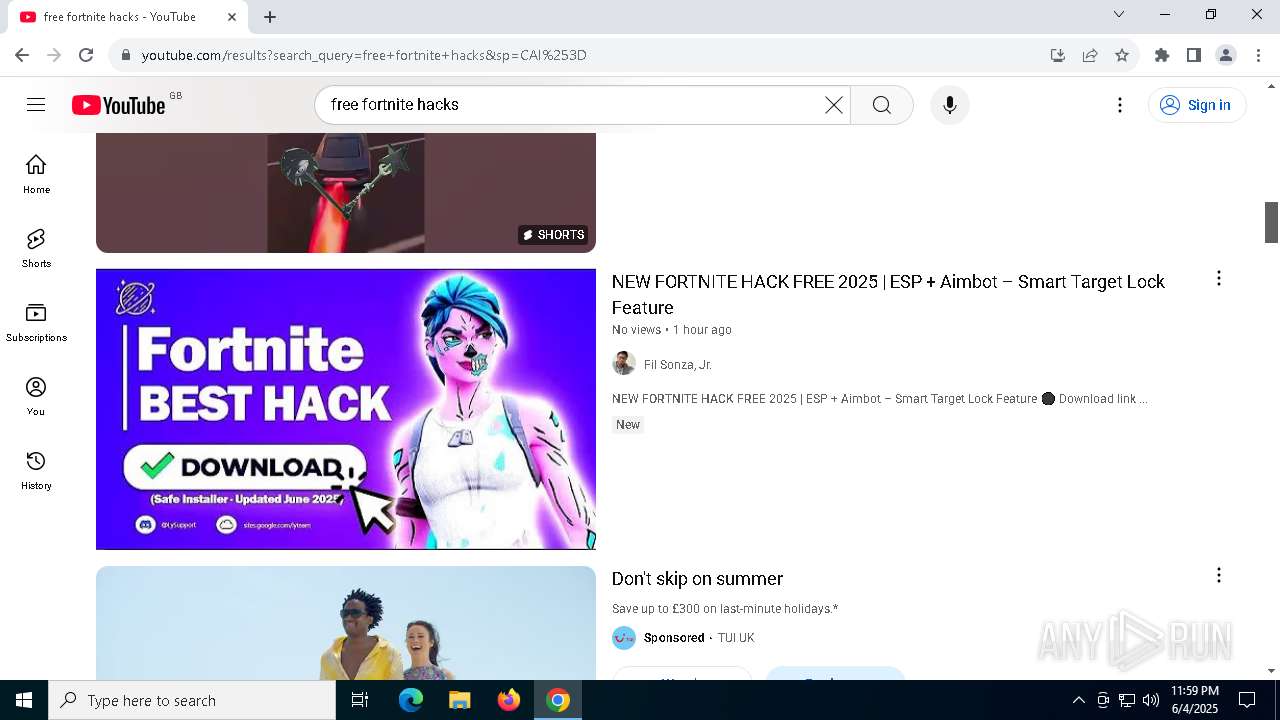Click the Windows taskbar search box

192,700
